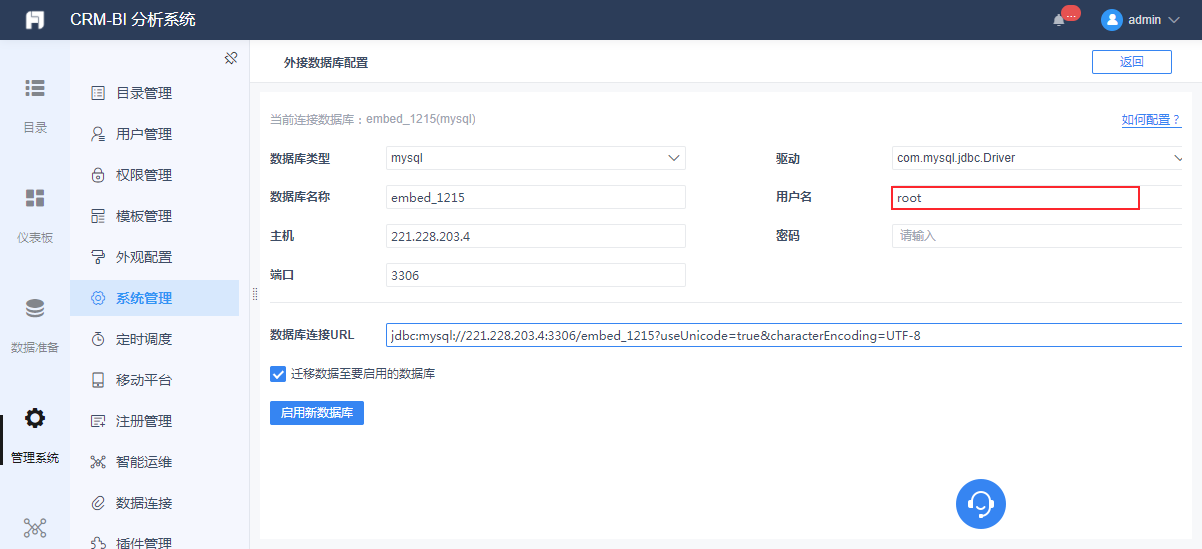Viewport: 1202px width, 549px height.
Task: Click the CRM-BI logo icon
Action: [35, 20]
